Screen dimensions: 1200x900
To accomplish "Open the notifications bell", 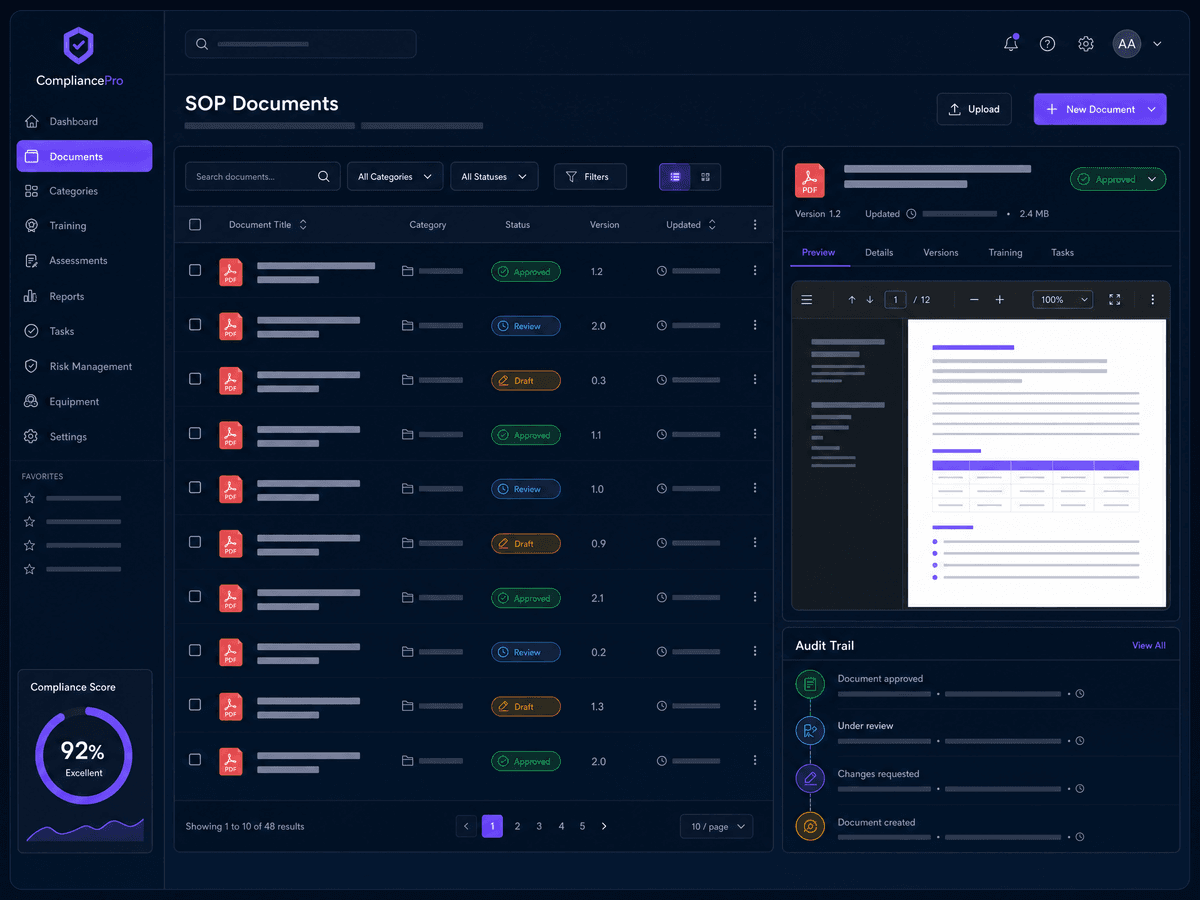I will point(1011,44).
